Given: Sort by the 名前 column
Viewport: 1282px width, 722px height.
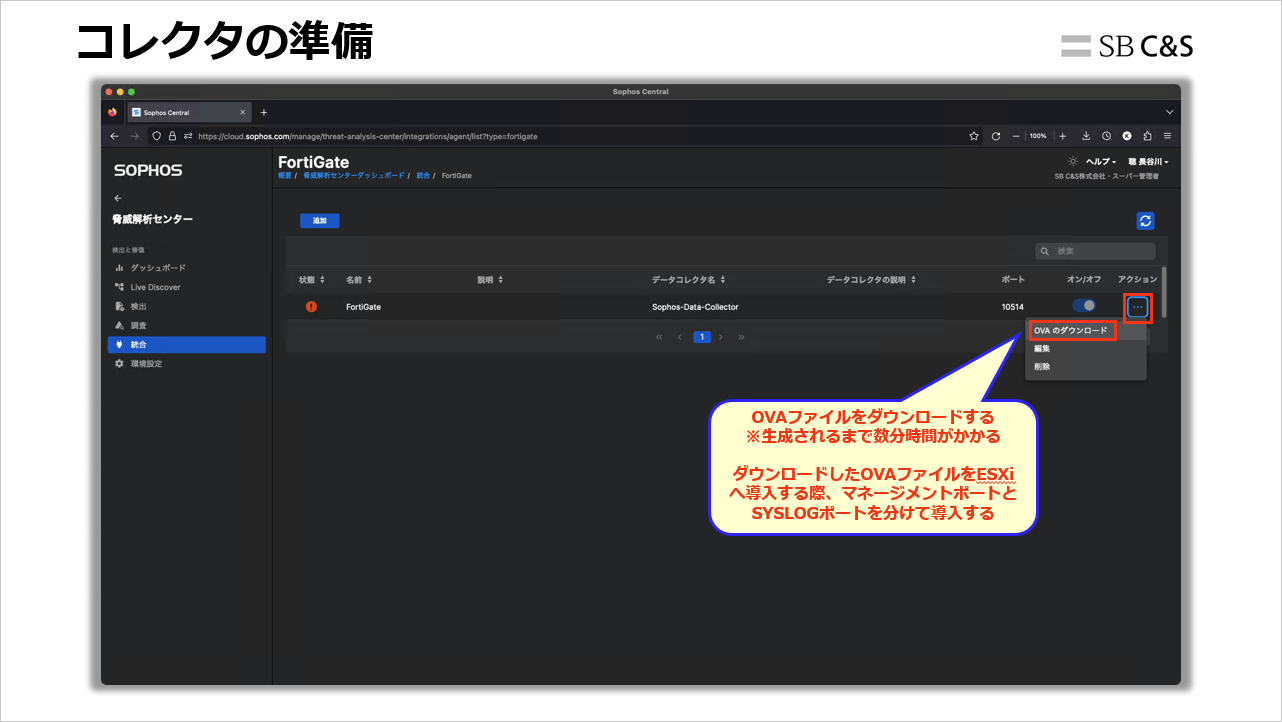Looking at the screenshot, I should coord(359,280).
